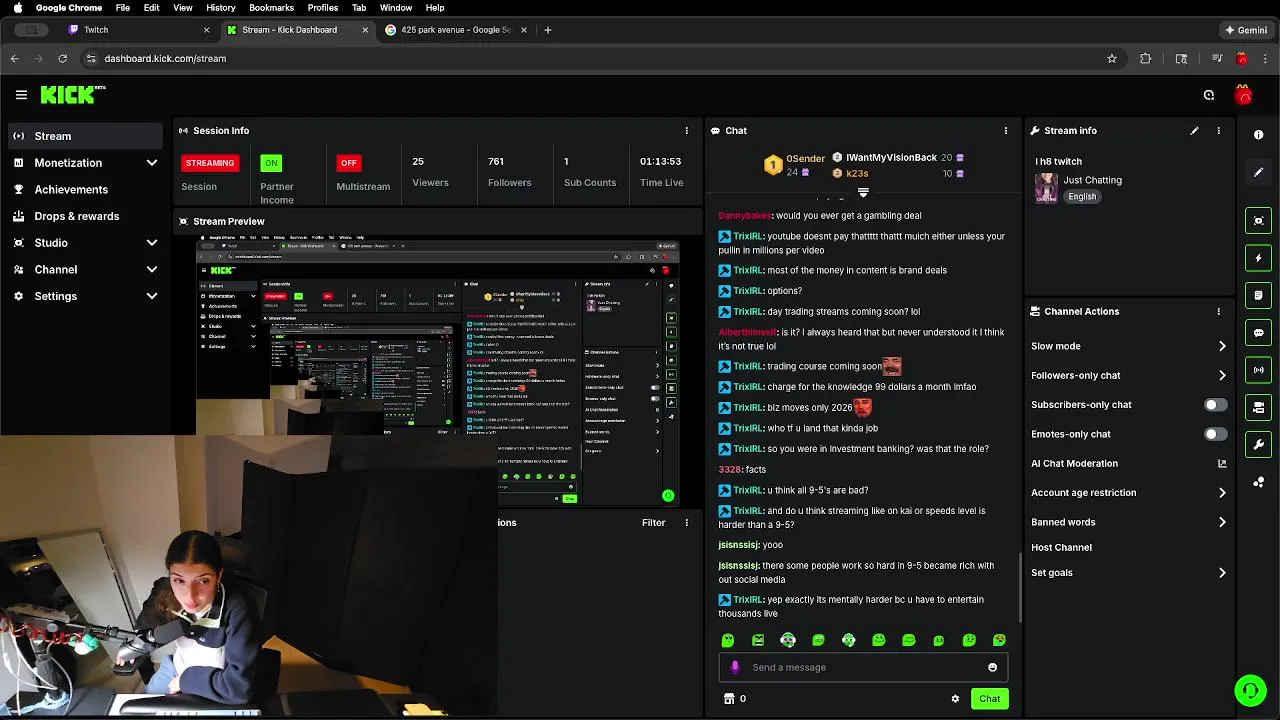Click the Gemini button in Chrome

pos(1246,30)
